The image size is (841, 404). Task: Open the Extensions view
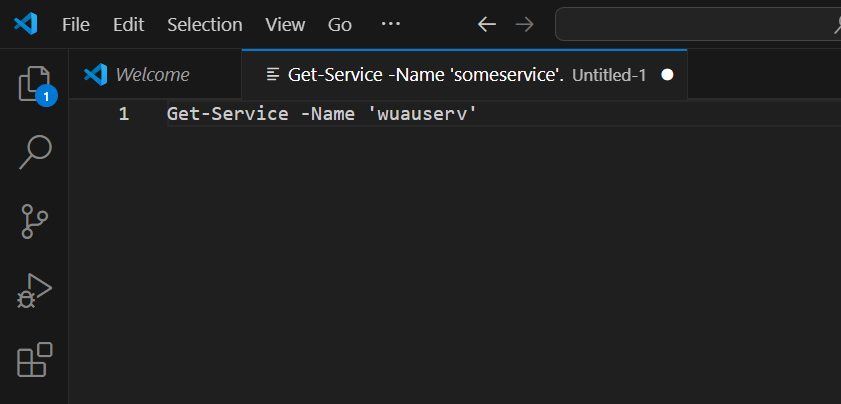35,359
